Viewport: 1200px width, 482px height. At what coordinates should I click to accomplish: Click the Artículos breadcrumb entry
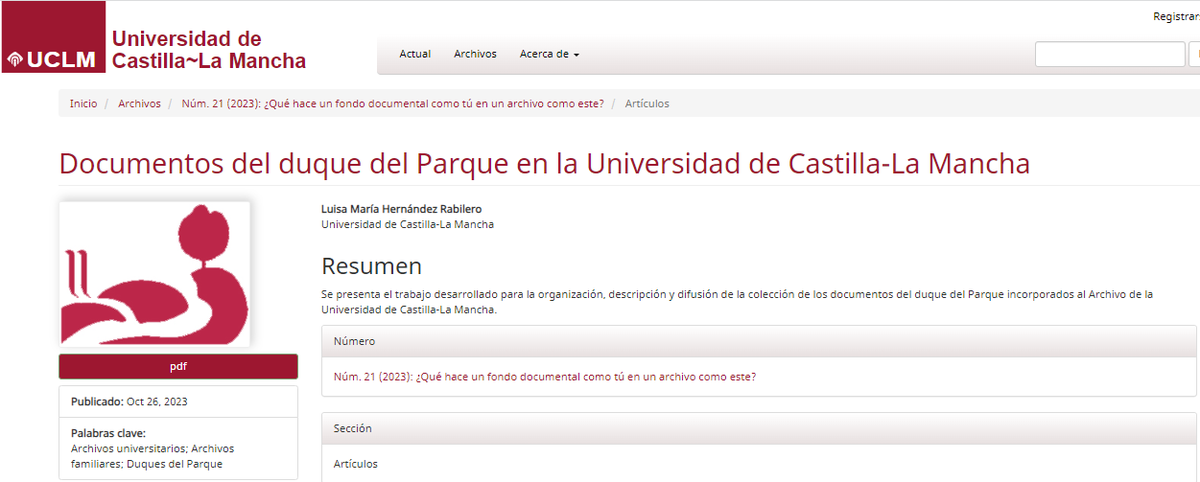point(647,103)
